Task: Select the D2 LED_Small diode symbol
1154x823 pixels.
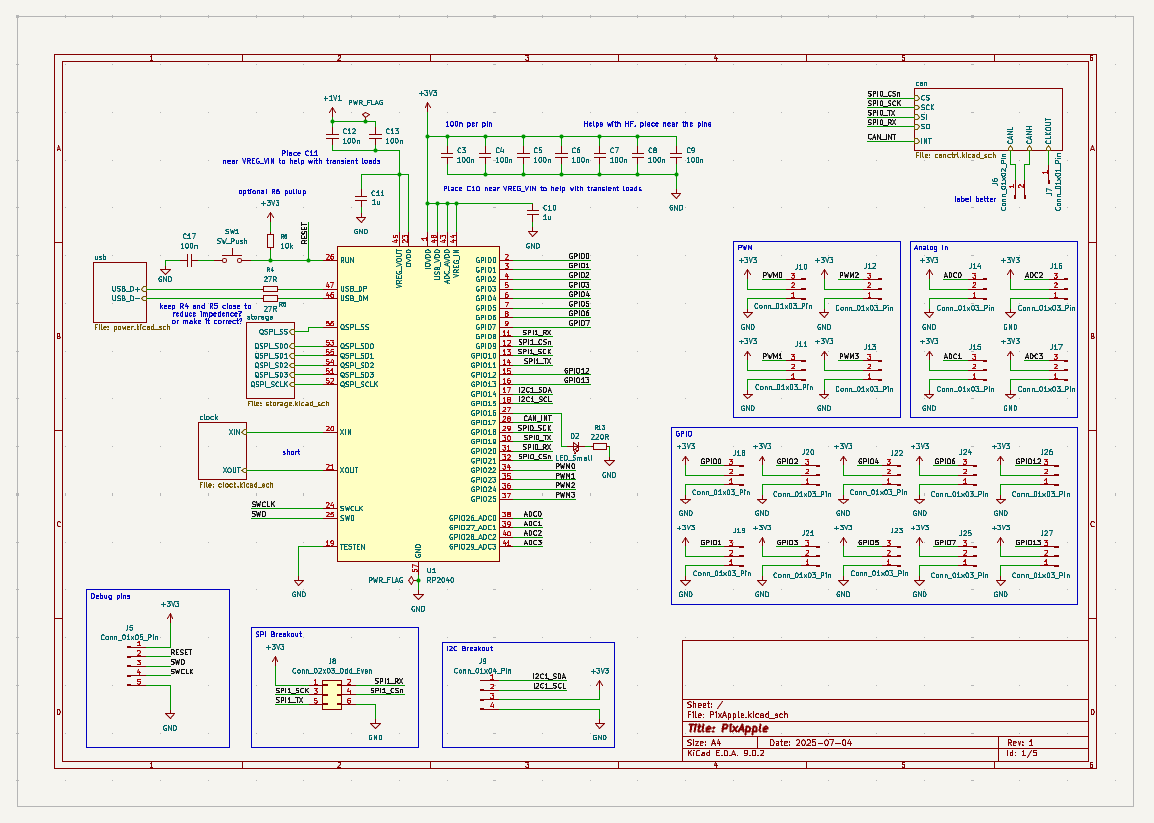Action: (x=575, y=446)
